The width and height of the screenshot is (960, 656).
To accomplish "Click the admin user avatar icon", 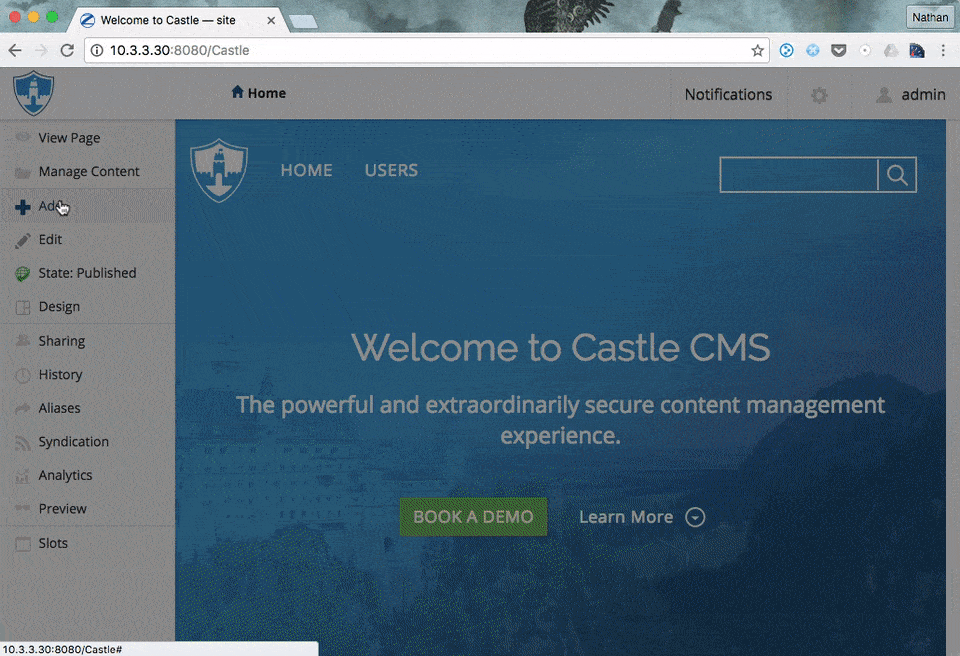I will click(x=883, y=95).
